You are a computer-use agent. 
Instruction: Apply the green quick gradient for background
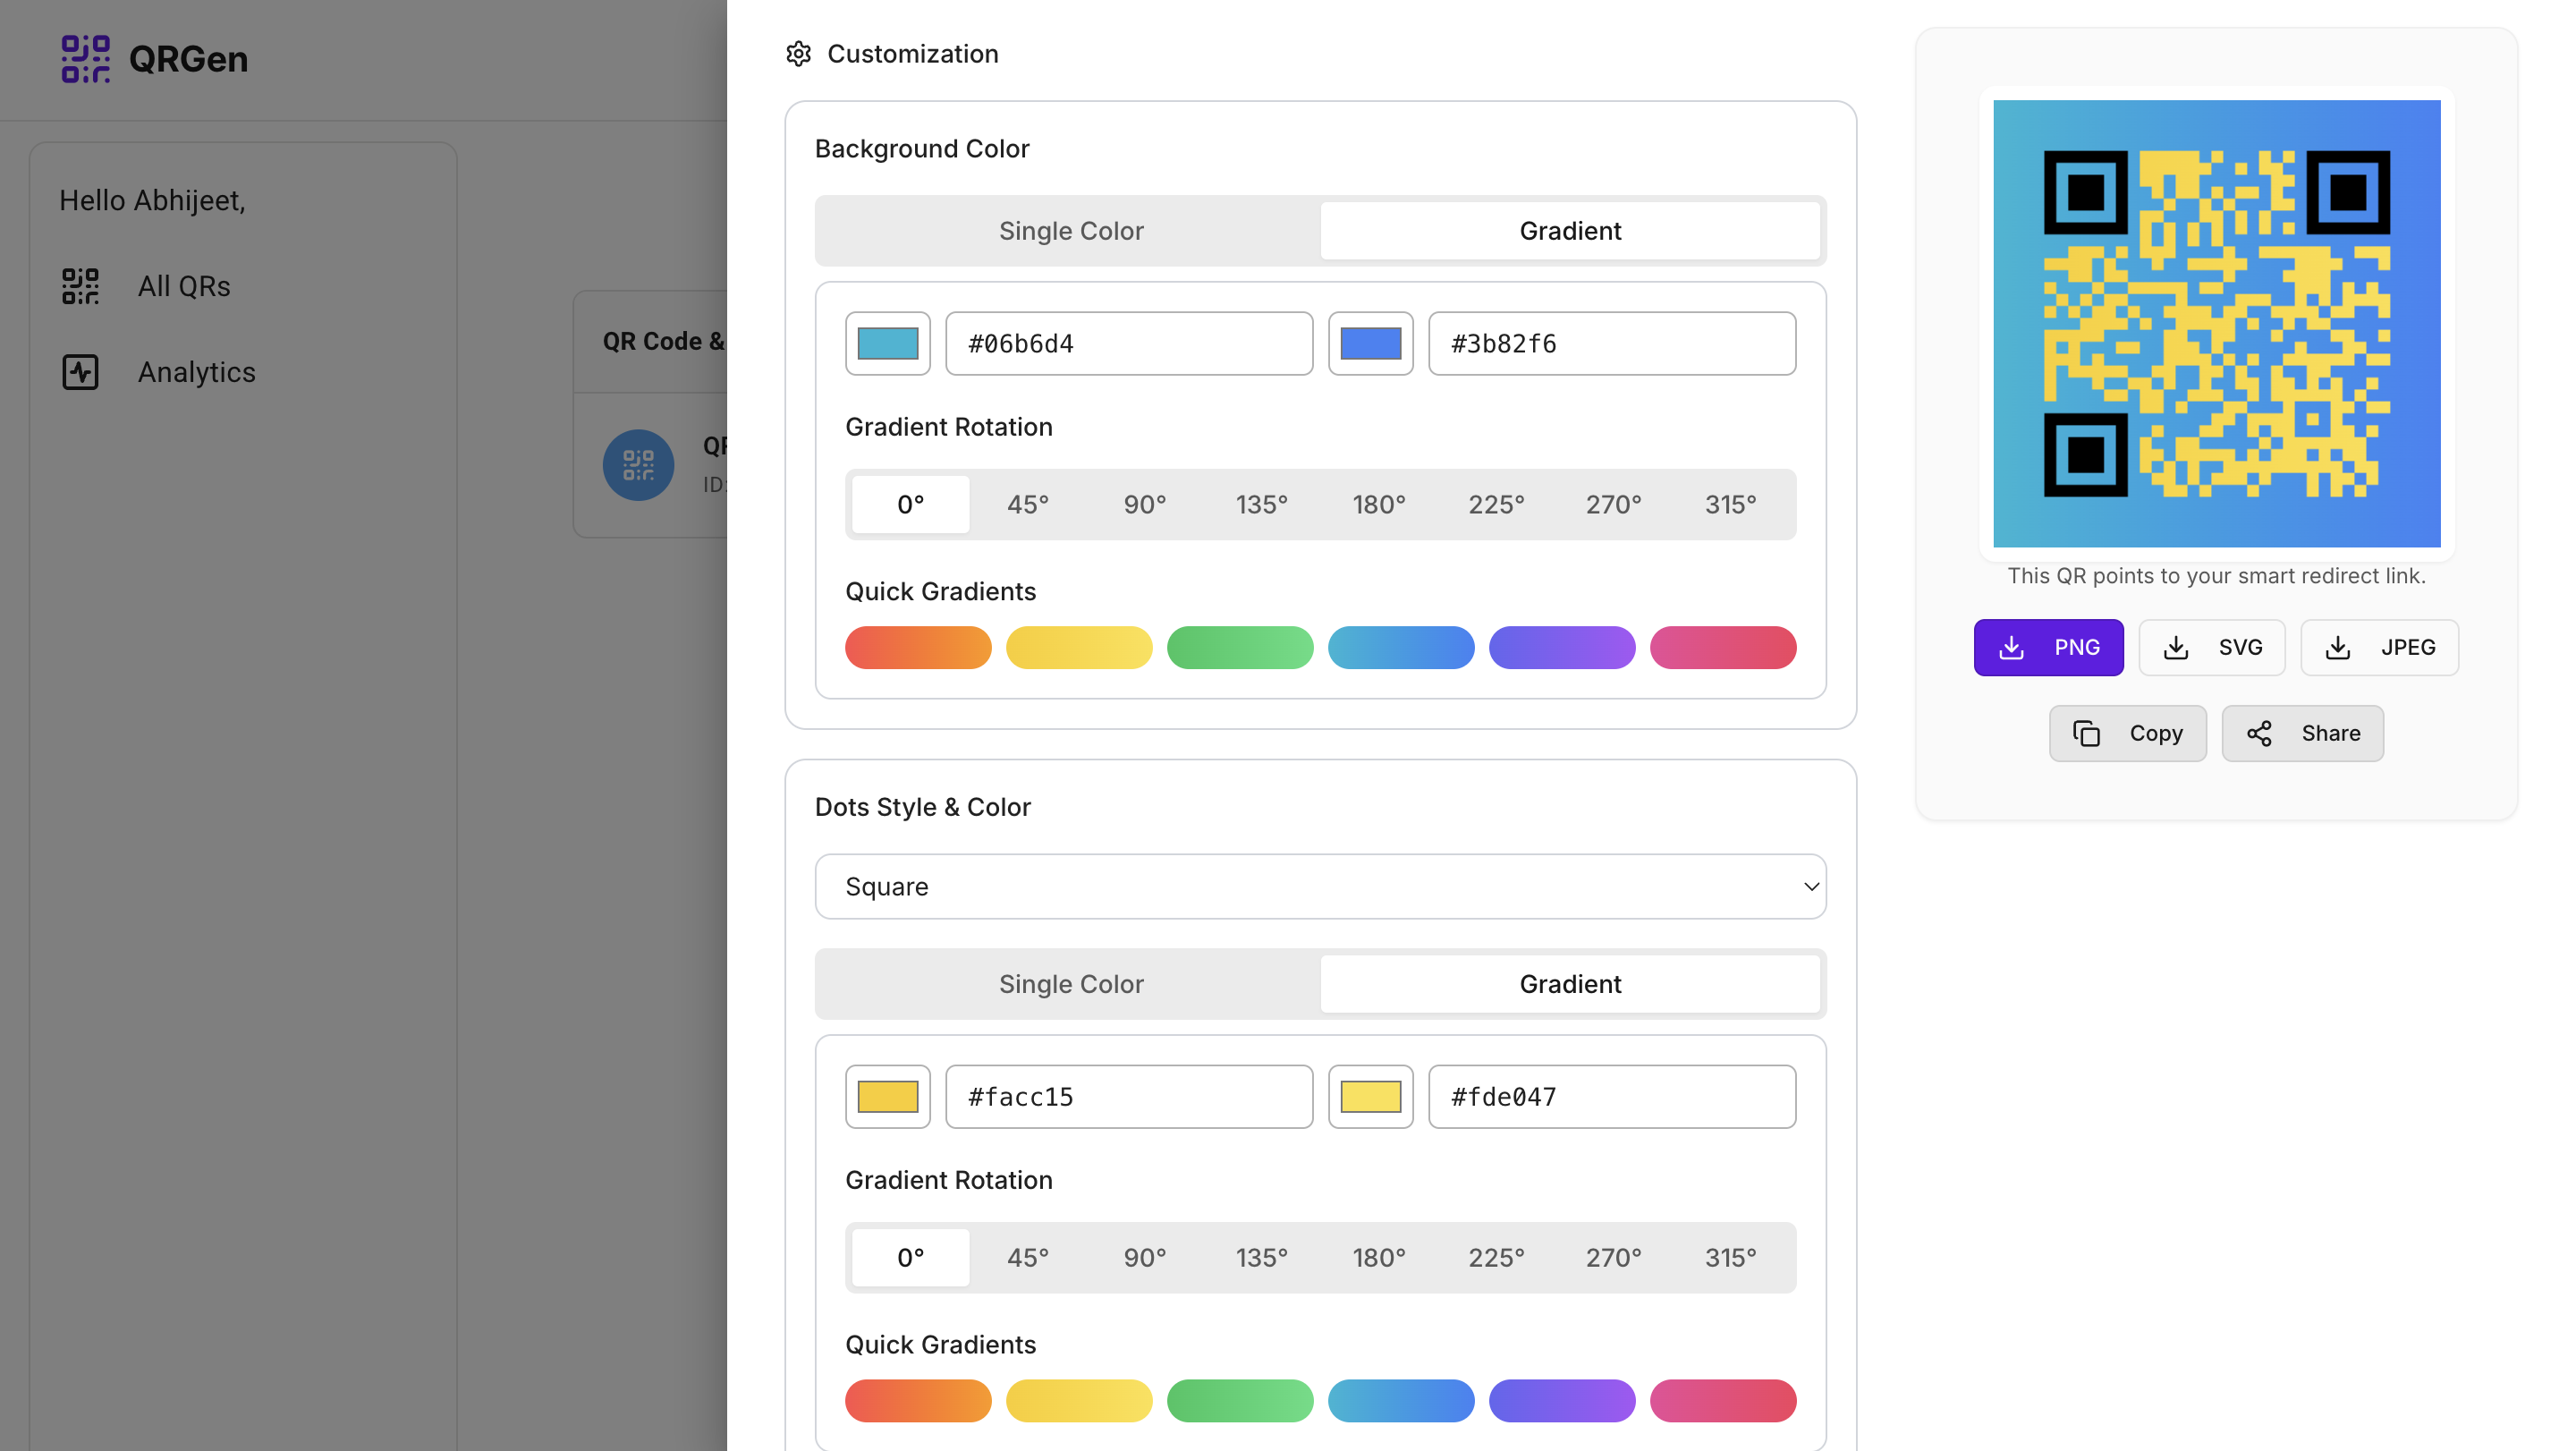pyautogui.click(x=1240, y=647)
